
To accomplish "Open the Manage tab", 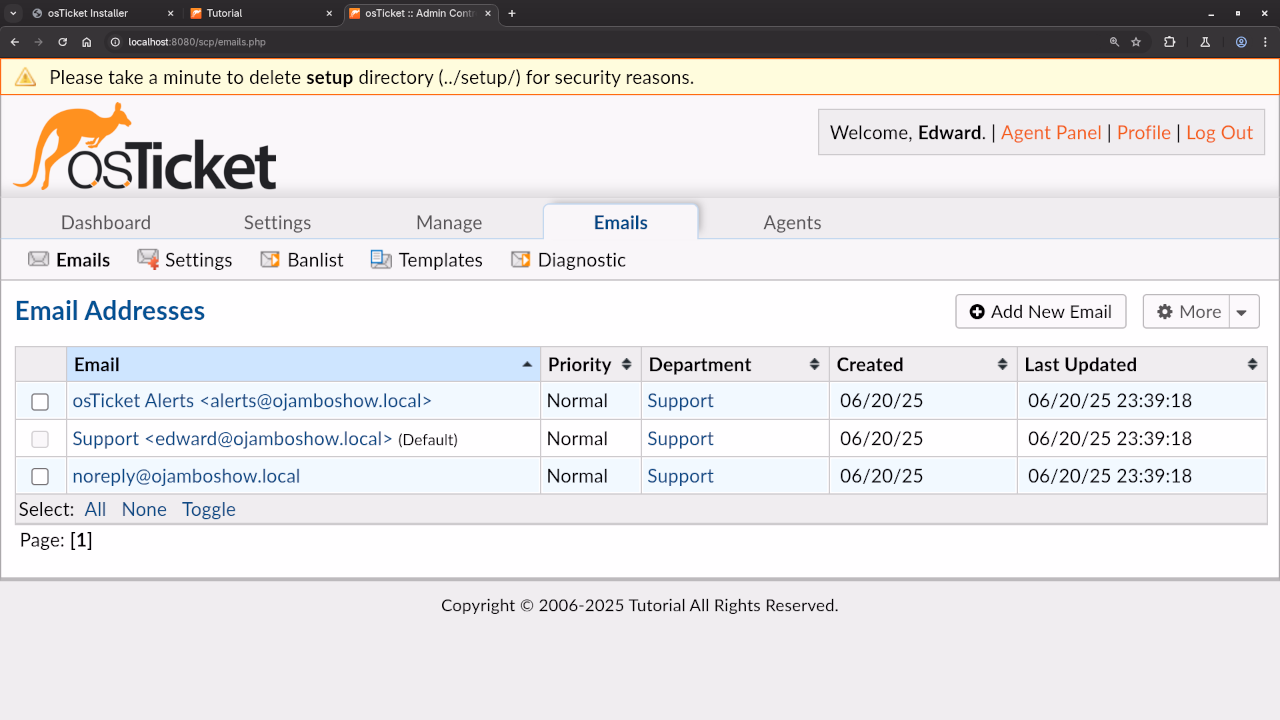I will click(x=449, y=222).
